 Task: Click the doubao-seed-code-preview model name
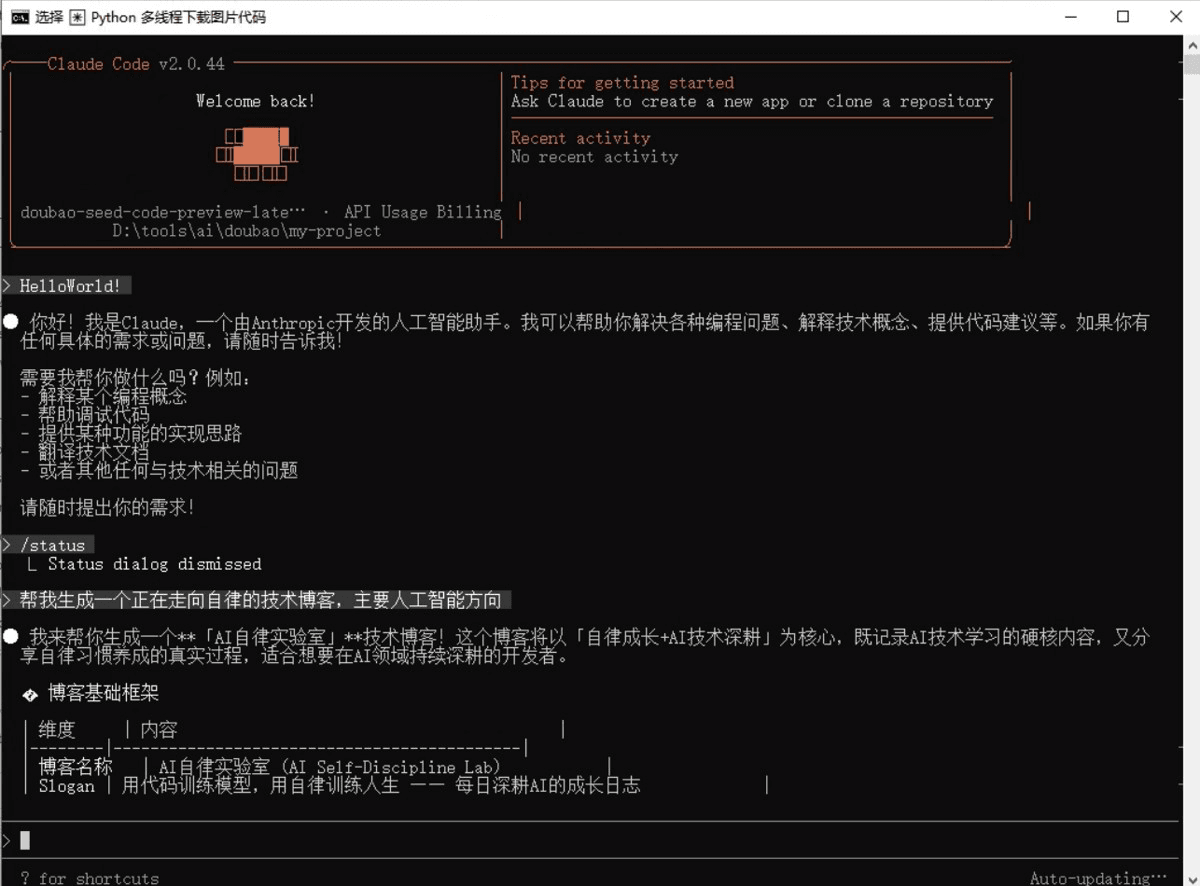click(163, 212)
